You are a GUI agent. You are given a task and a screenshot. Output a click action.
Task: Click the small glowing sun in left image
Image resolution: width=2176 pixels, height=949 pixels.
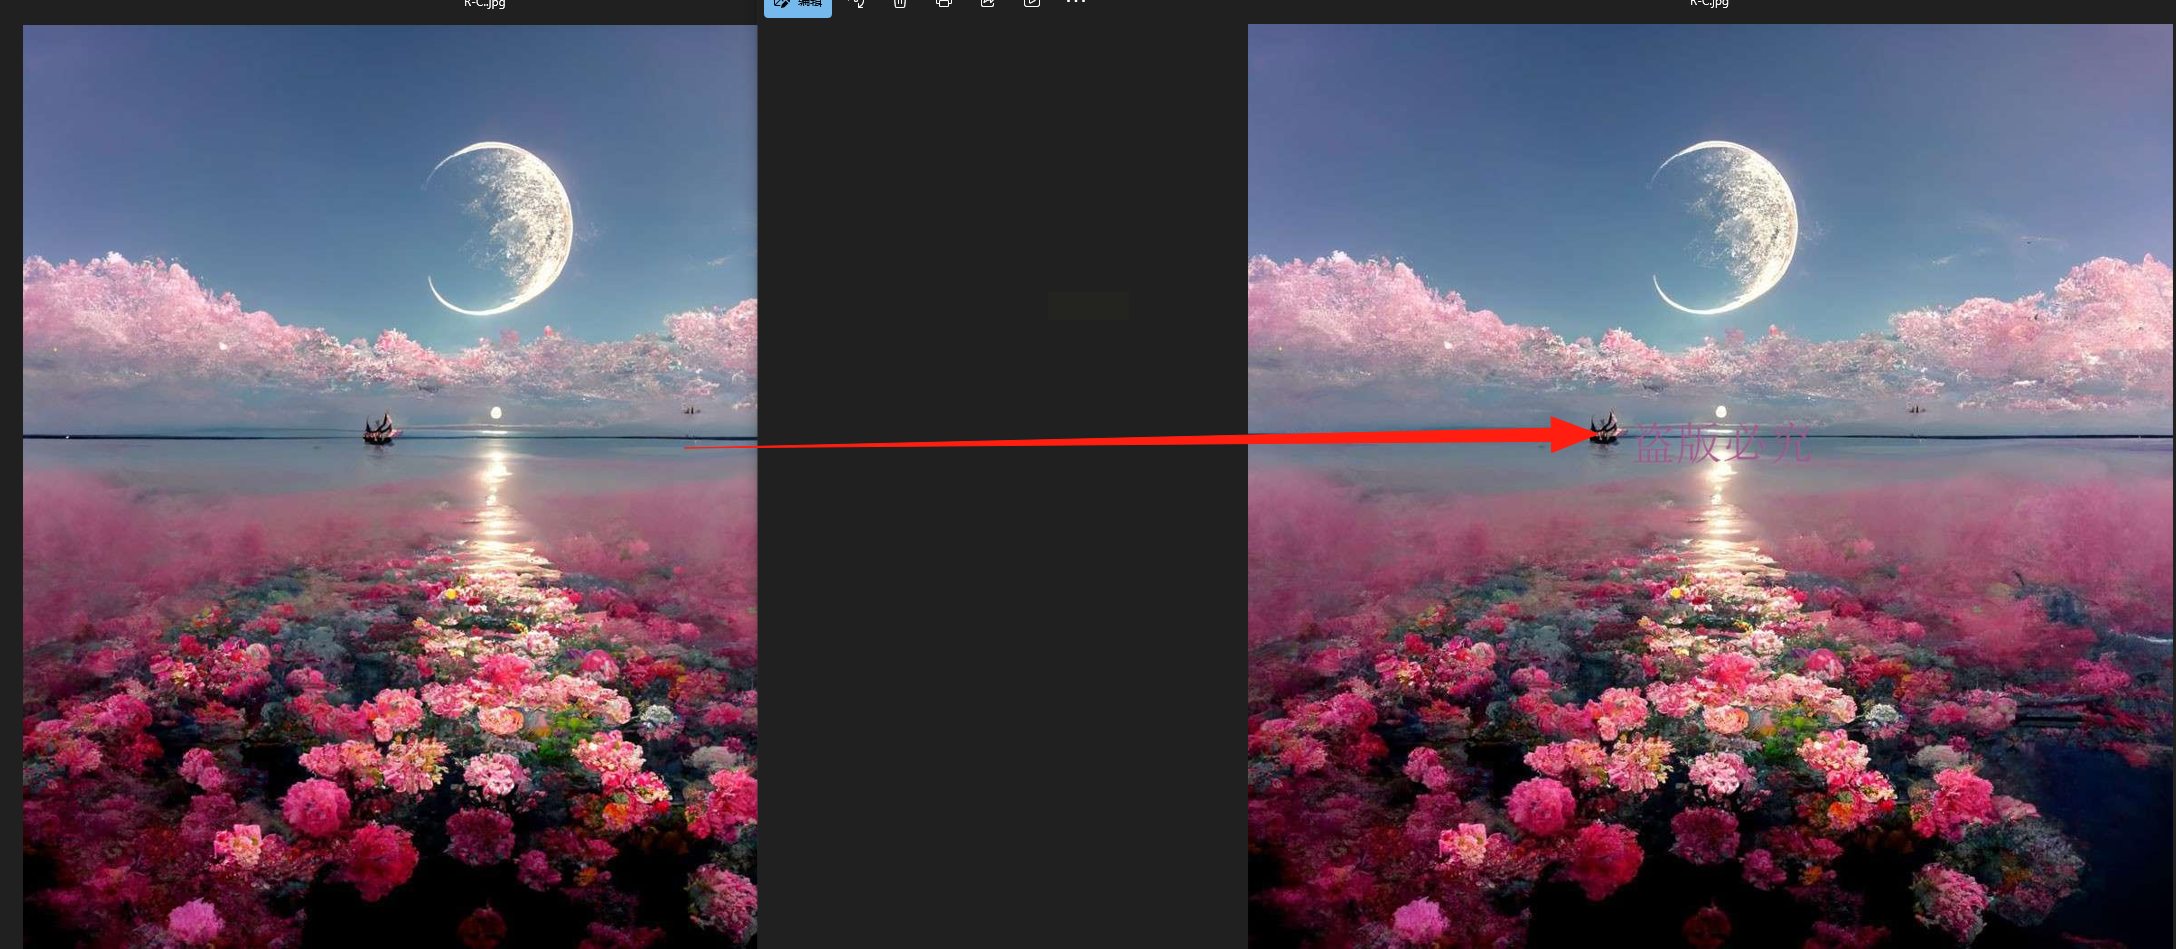pos(496,412)
